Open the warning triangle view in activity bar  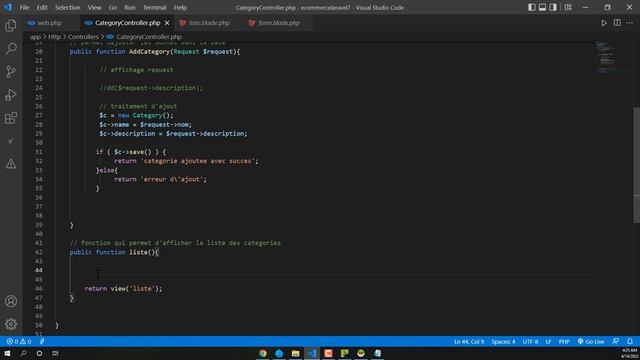coord(11,164)
